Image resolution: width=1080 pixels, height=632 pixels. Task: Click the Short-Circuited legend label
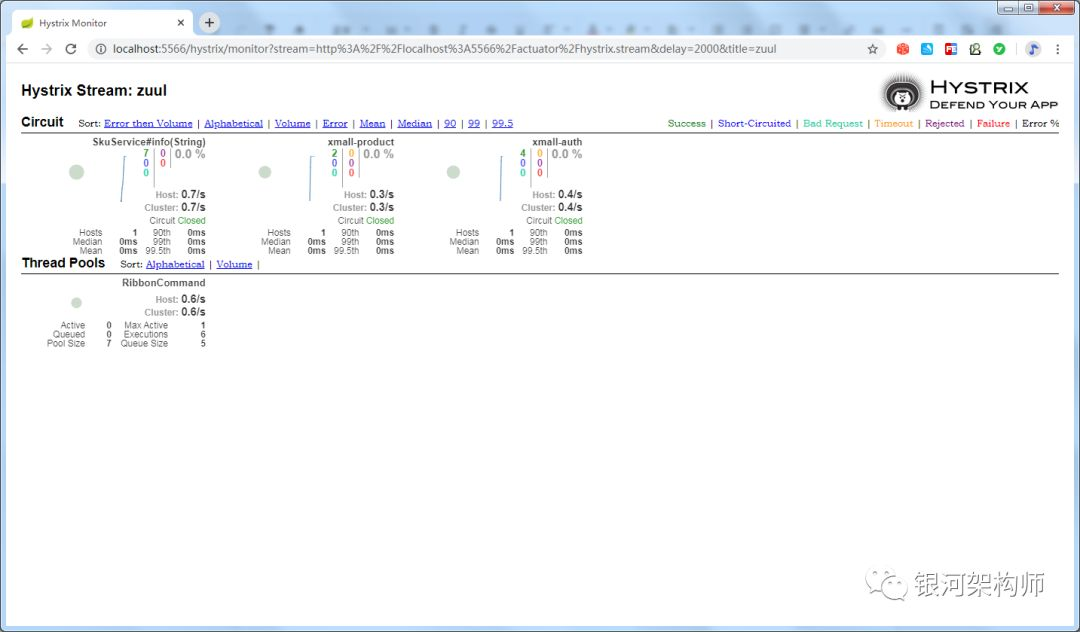pos(754,123)
